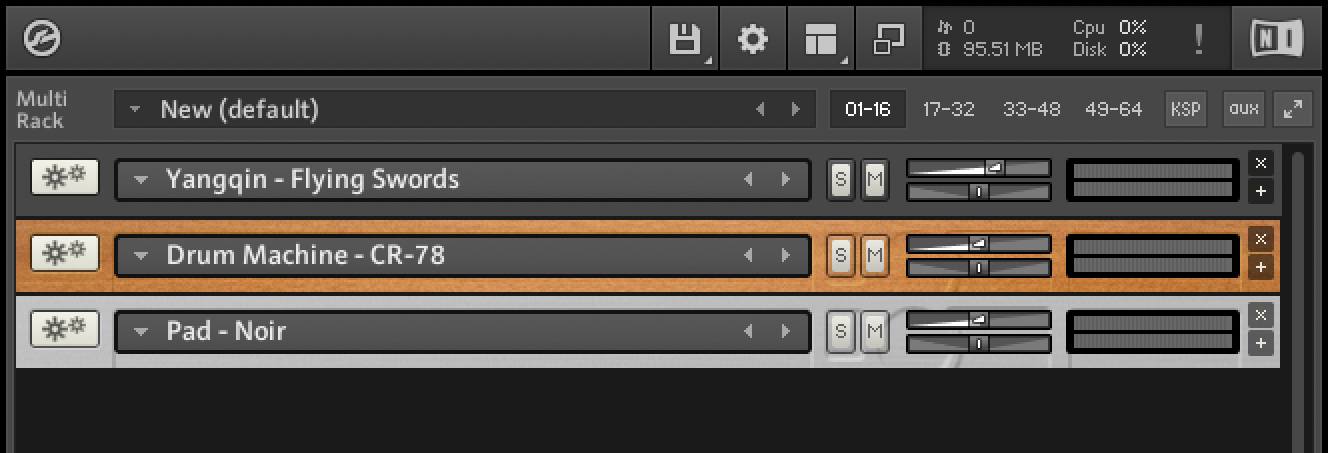Click the Kontakt logo at top left
The image size is (1328, 453).
[x=42, y=40]
